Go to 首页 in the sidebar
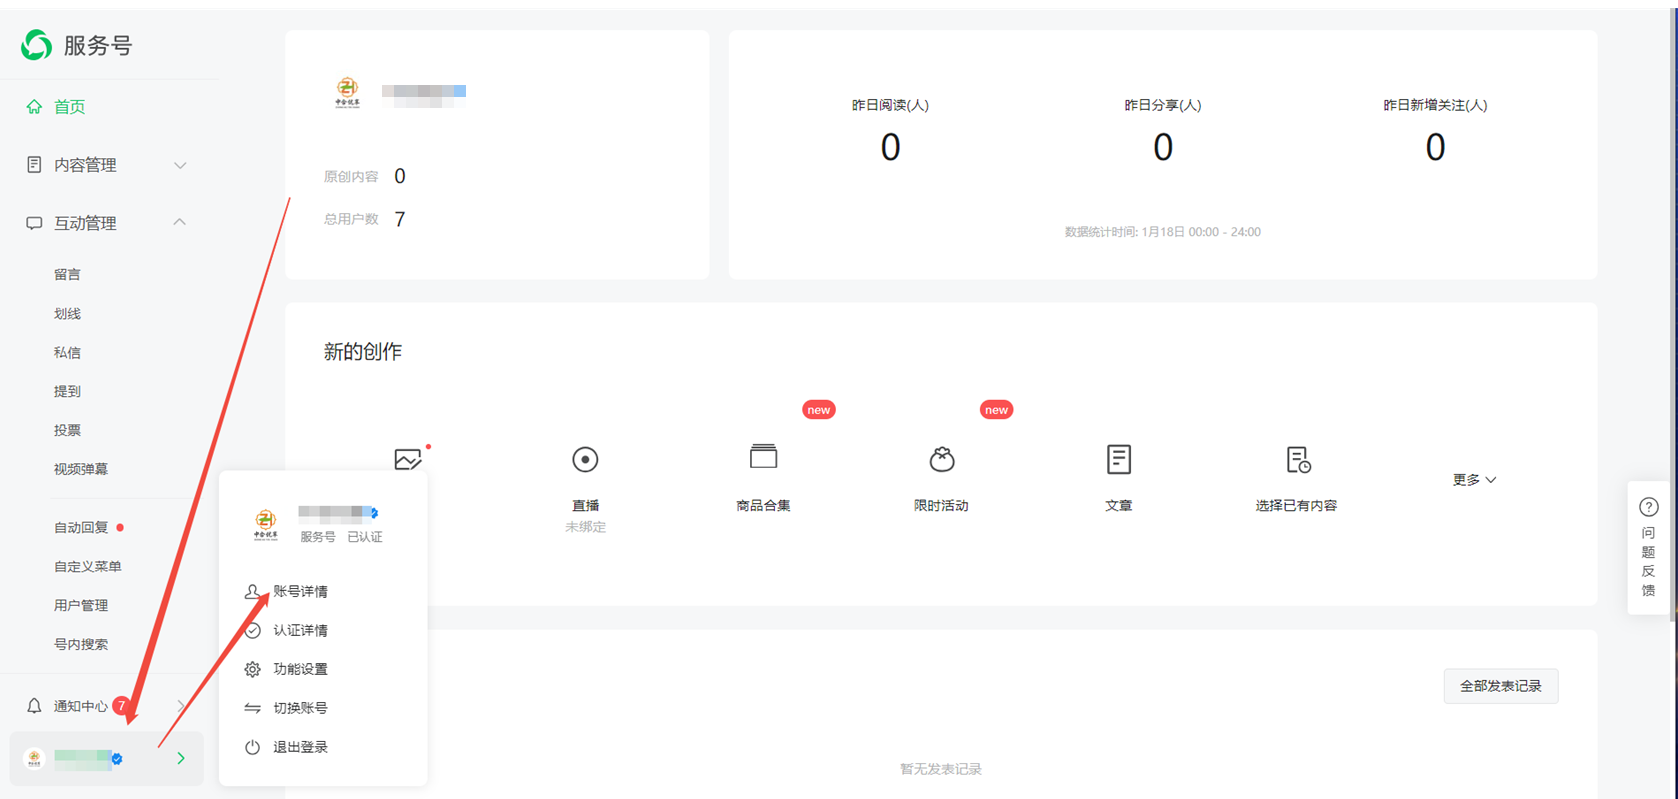This screenshot has height=799, width=1678. [69, 107]
